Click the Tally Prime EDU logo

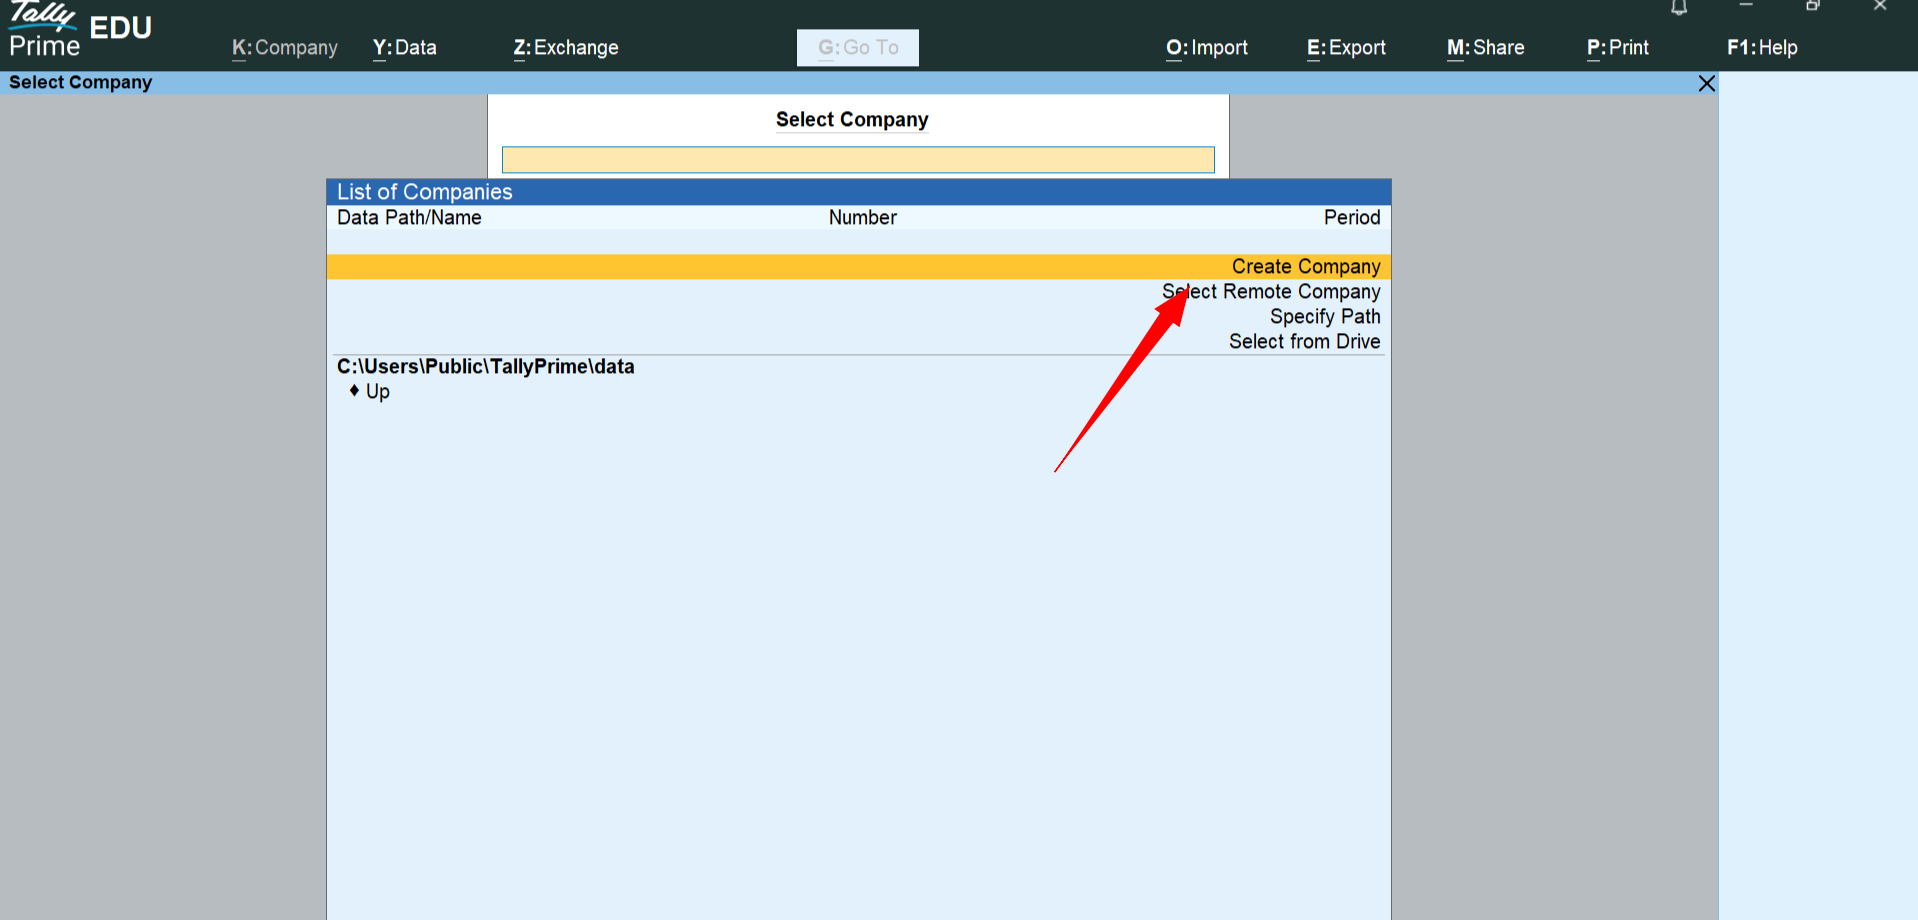80,32
